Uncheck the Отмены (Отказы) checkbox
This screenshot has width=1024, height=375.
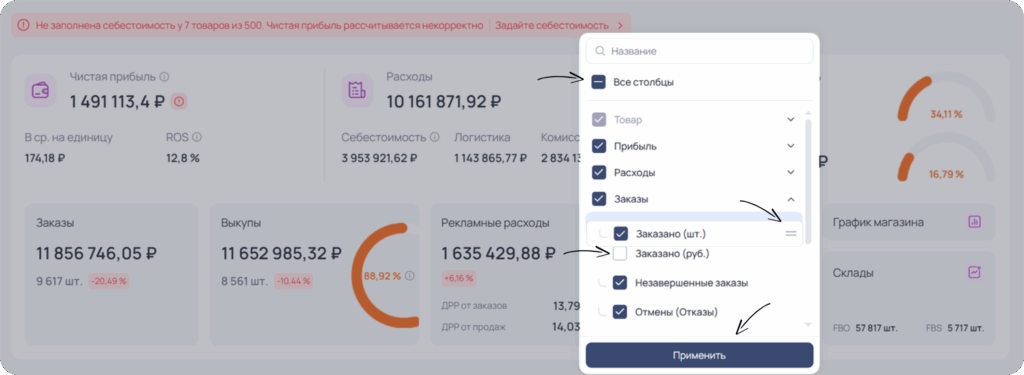(620, 312)
